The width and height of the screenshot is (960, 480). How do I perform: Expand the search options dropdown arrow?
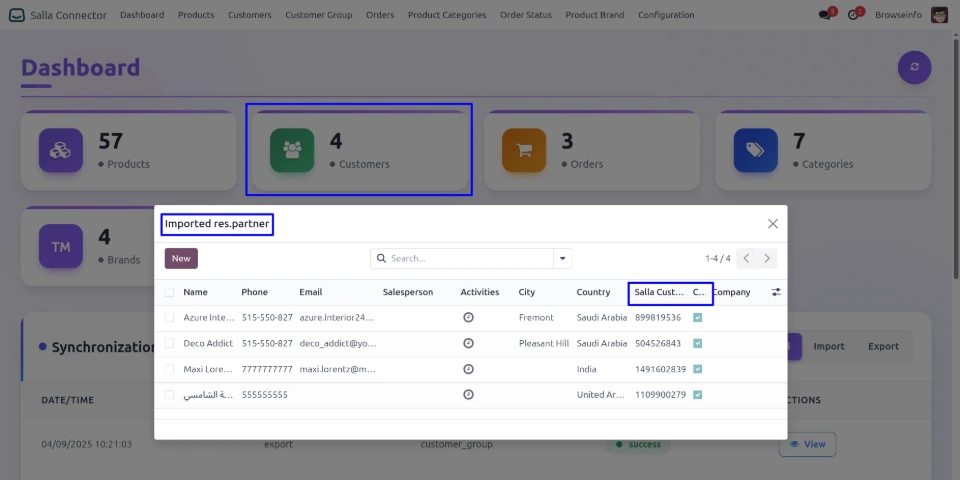(x=563, y=258)
